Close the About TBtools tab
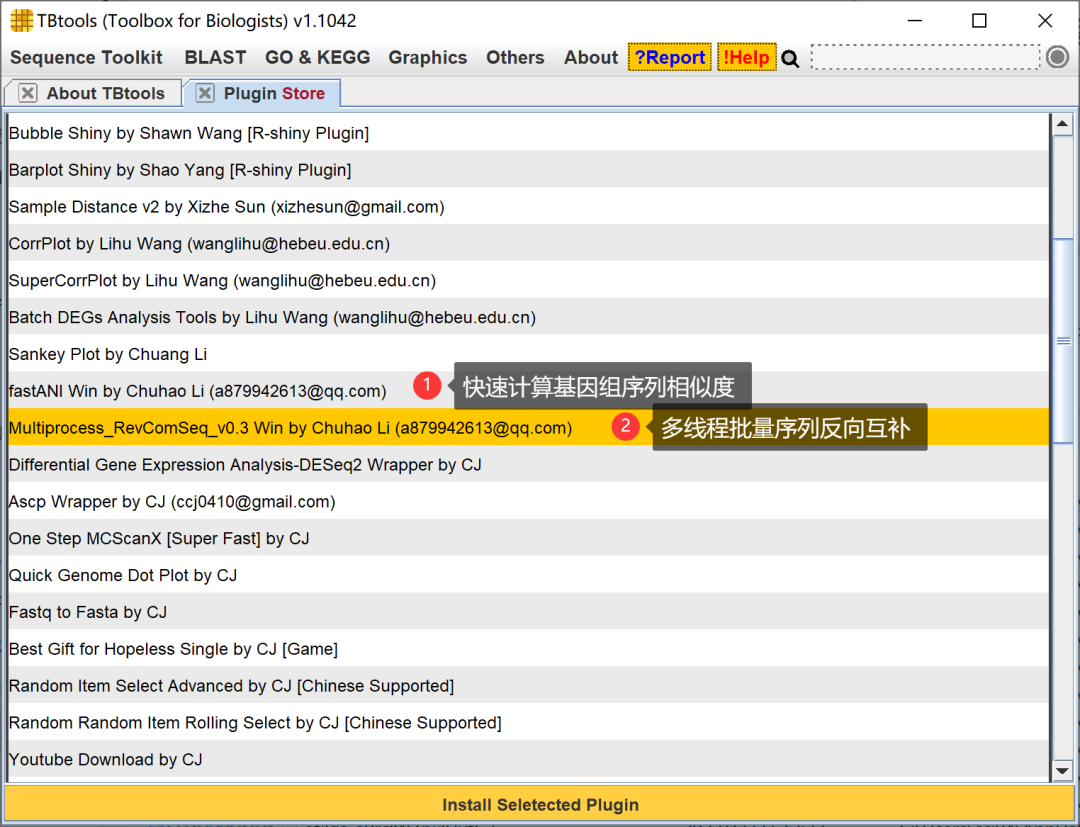The height and width of the screenshot is (827, 1080). point(28,93)
